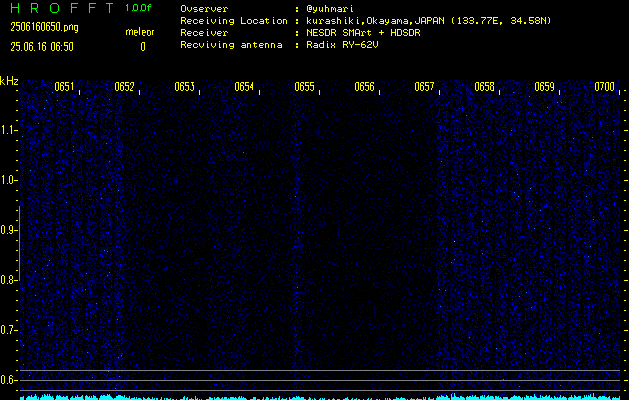Click the date stamp 25.06.16 06:50

point(42,47)
